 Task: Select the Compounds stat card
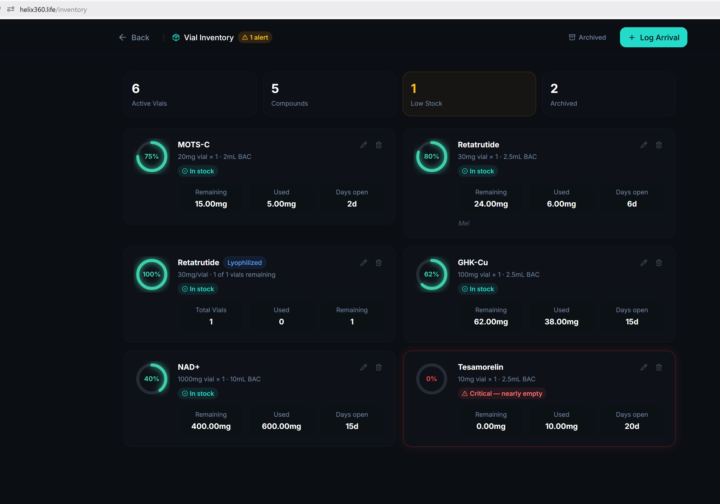pyautogui.click(x=329, y=94)
